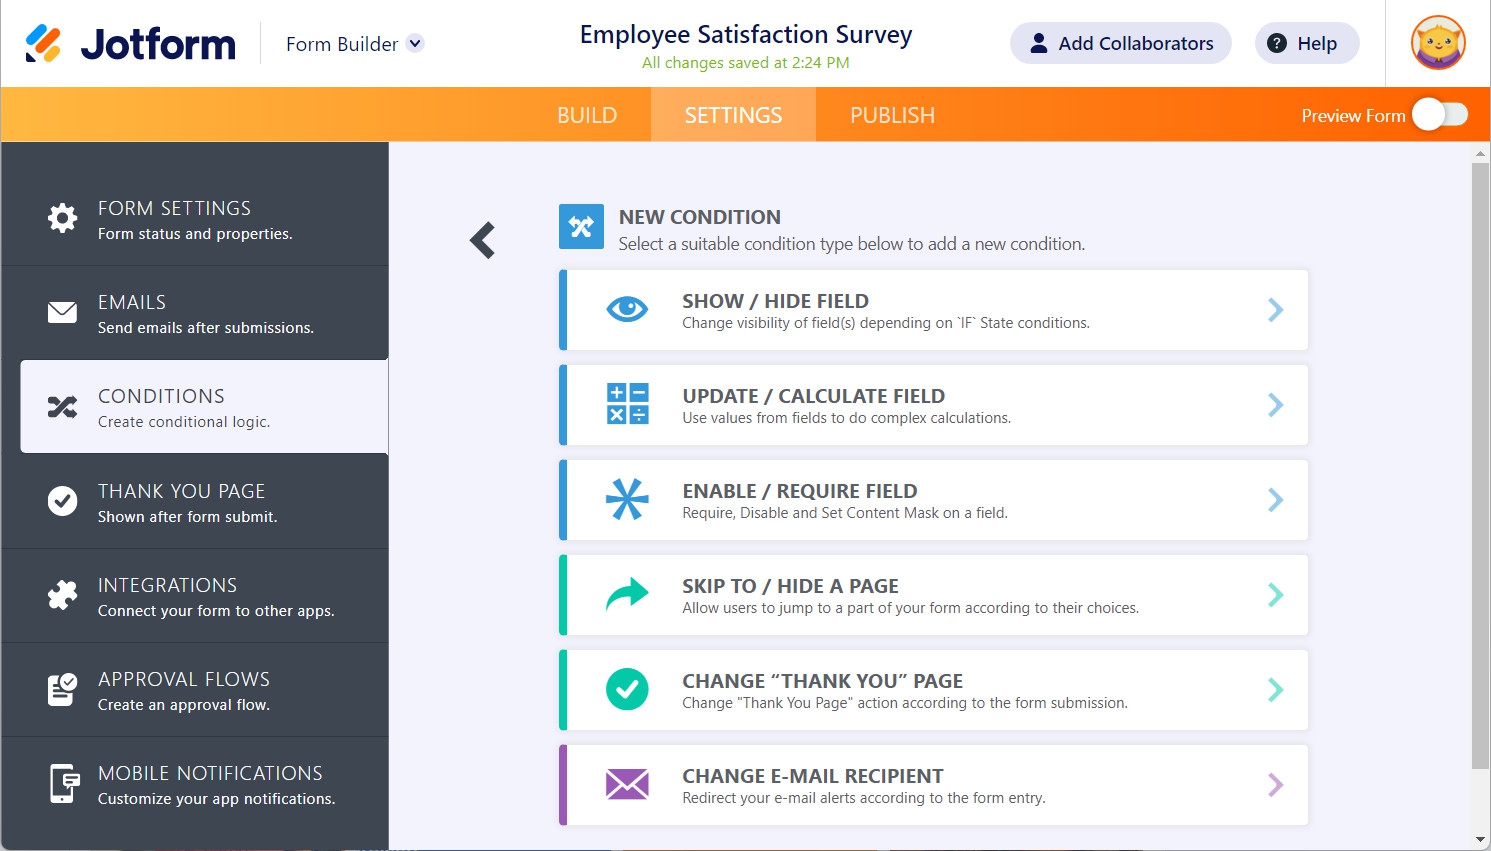
Task: Click the Employee Satisfaction Survey form title
Action: [746, 35]
